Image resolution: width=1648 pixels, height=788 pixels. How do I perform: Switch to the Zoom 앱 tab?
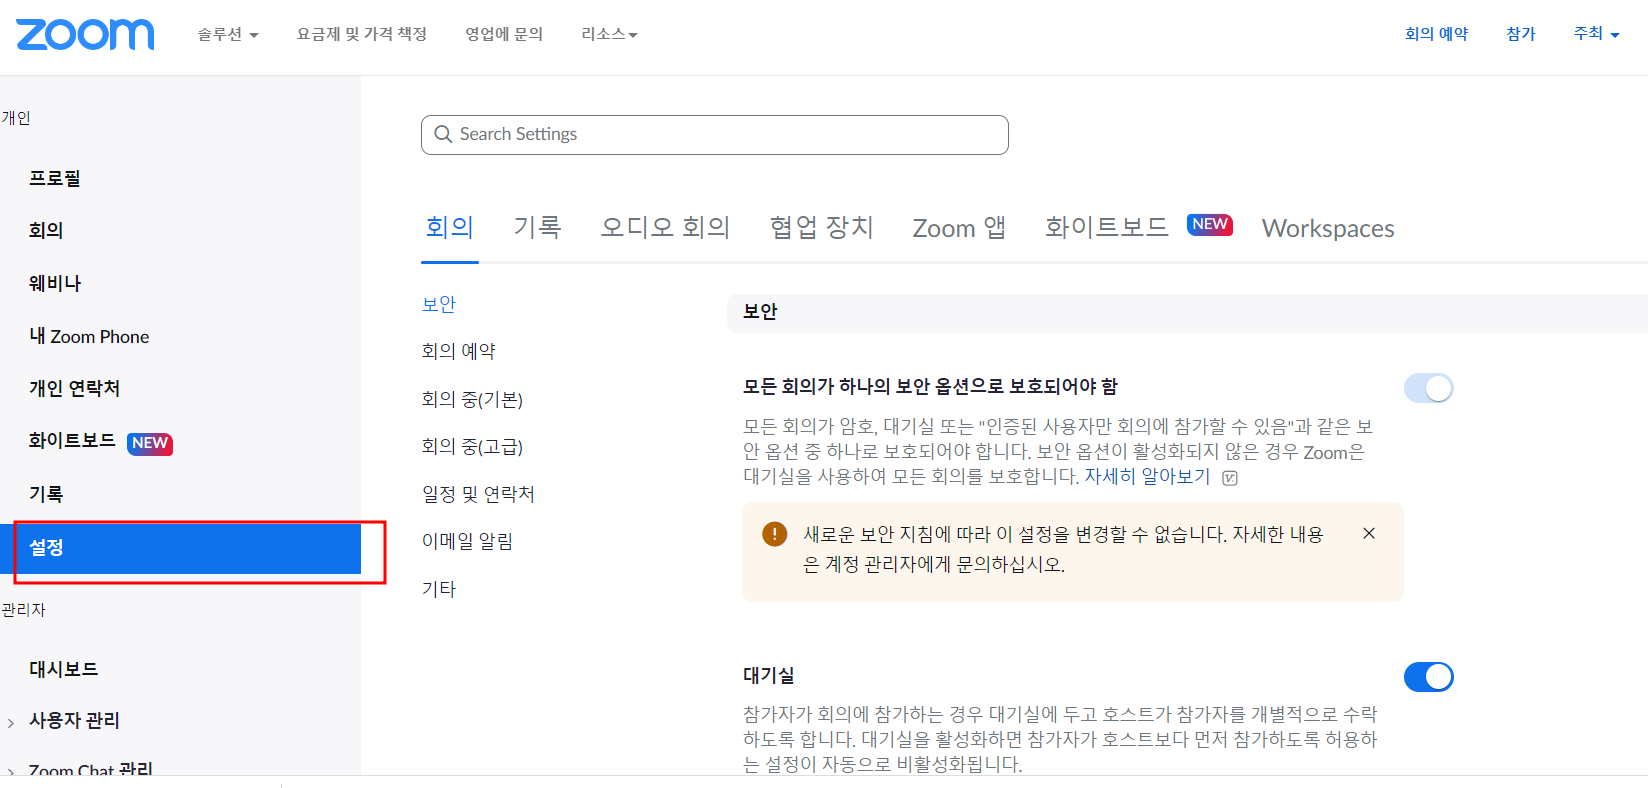pos(959,228)
